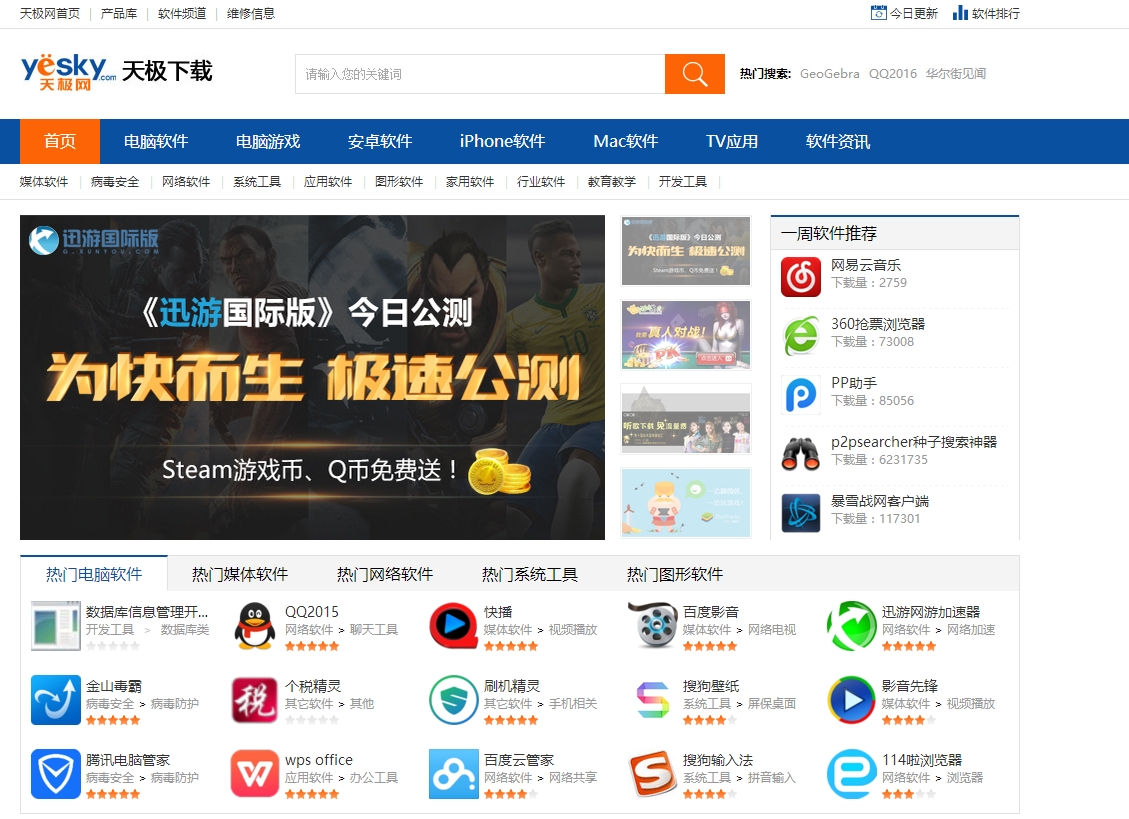Click the GeoGebra hot search link
1129x819 pixels.
[x=829, y=73]
